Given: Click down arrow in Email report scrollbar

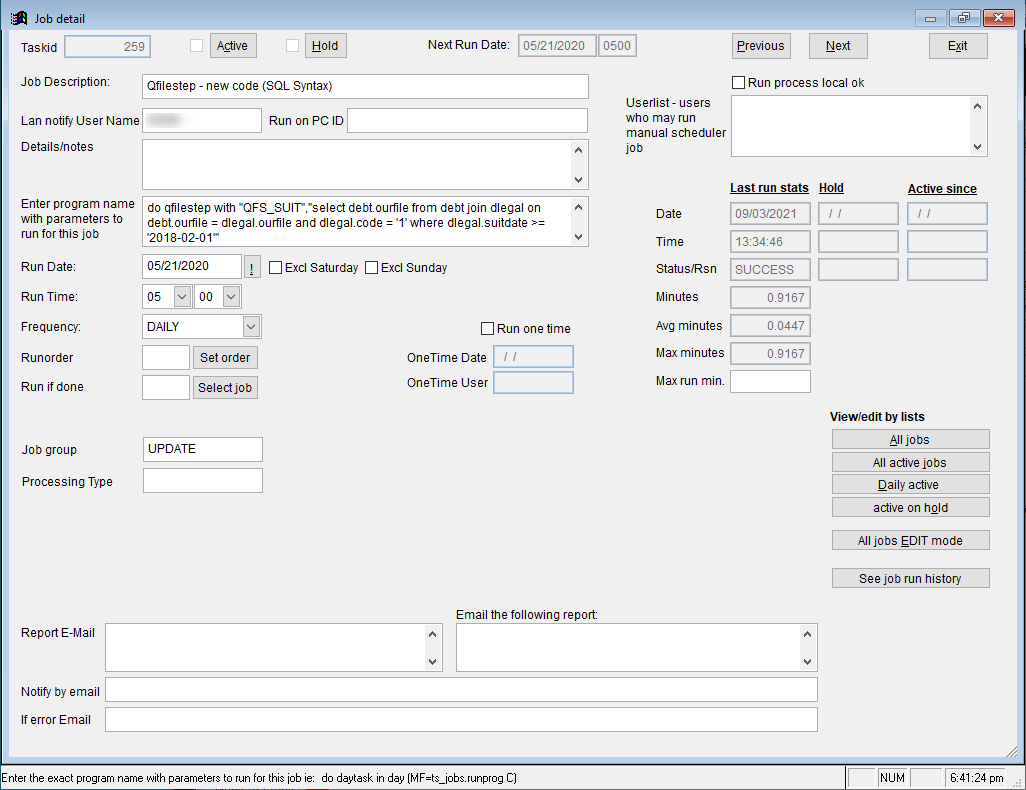Looking at the screenshot, I should pyautogui.click(x=807, y=662).
